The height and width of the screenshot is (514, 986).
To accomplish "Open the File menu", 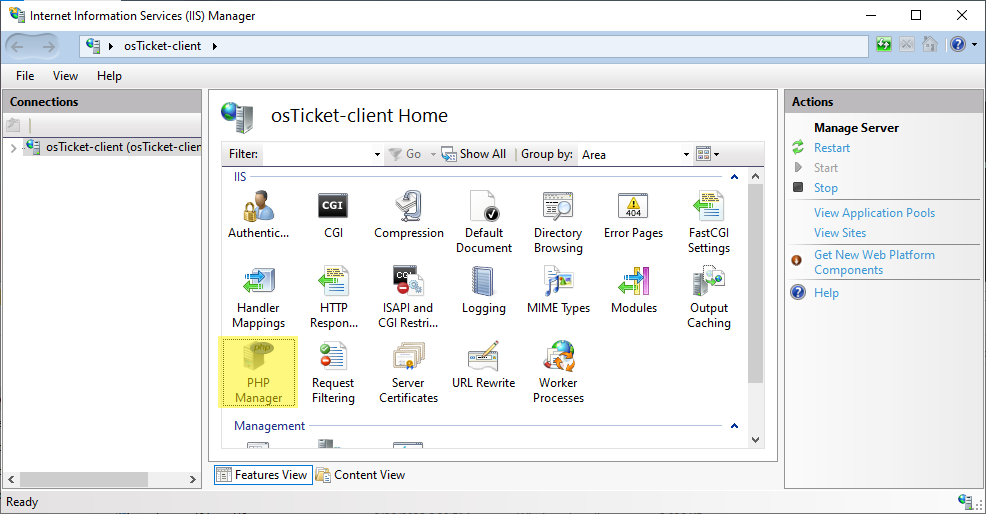I will [x=25, y=75].
